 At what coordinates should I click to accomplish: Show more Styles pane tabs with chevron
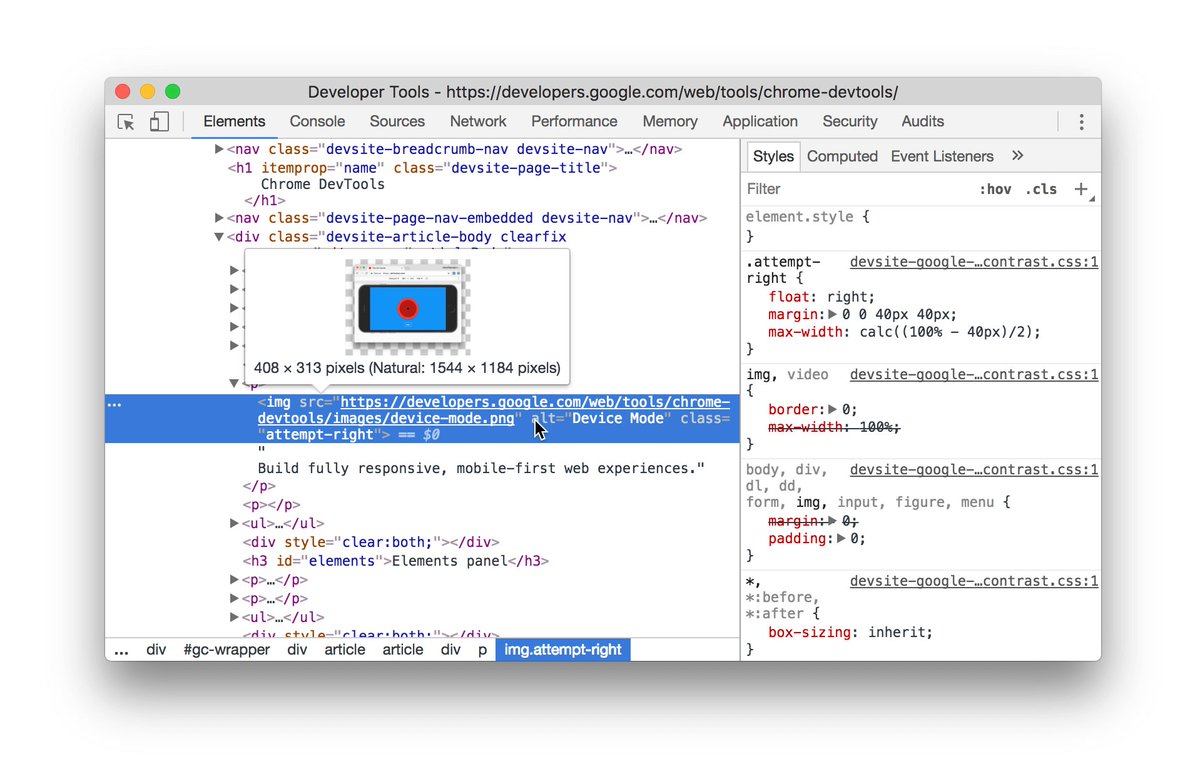coord(1018,156)
